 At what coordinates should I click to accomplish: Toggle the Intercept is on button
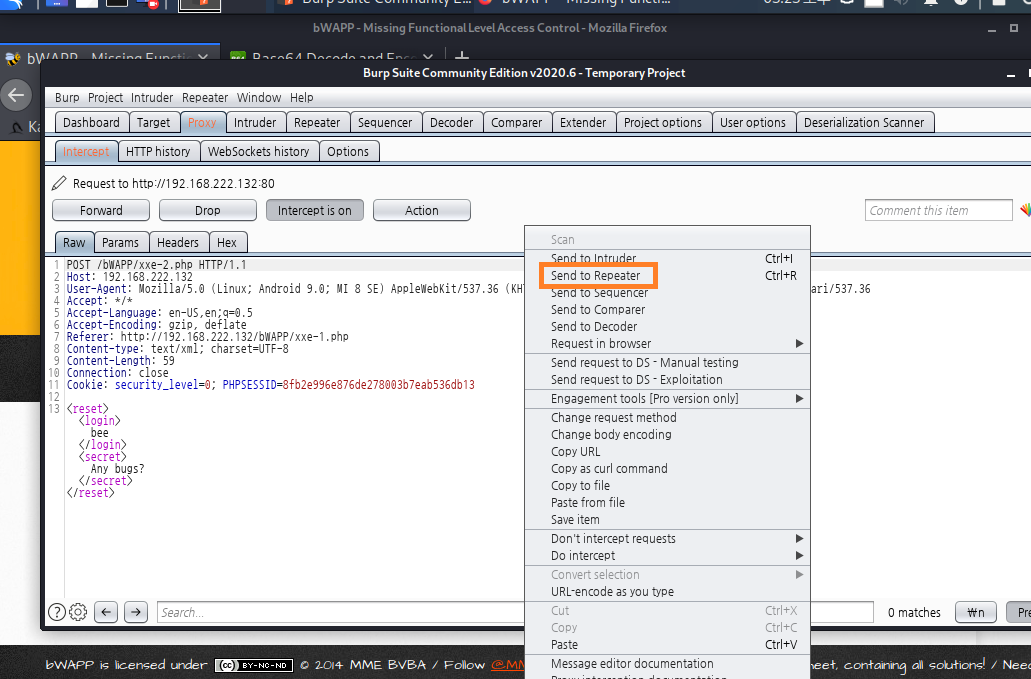(314, 210)
